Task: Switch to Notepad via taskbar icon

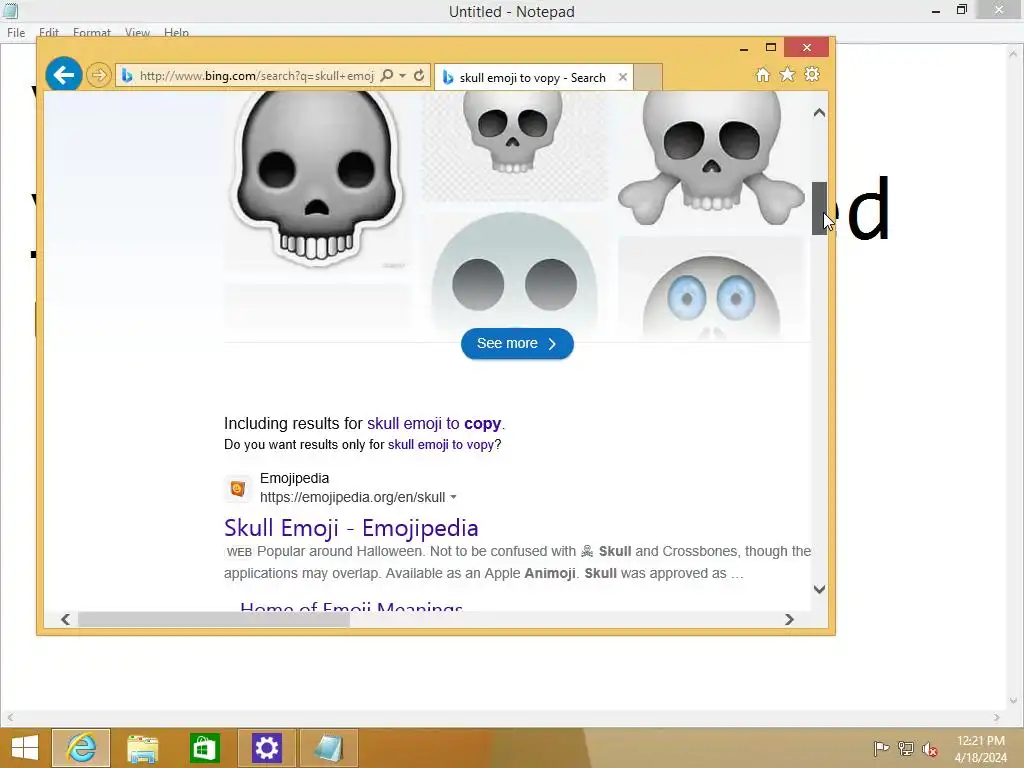Action: pos(328,748)
